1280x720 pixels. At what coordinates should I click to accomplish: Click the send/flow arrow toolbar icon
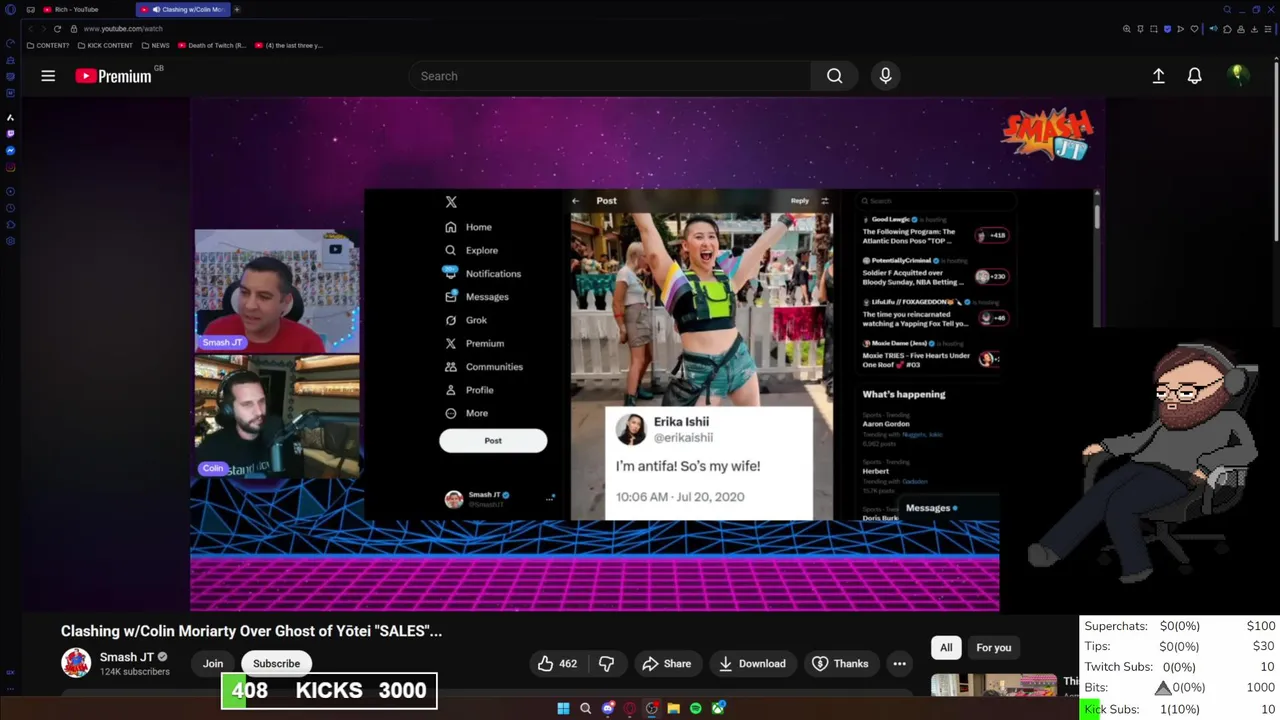(1180, 29)
